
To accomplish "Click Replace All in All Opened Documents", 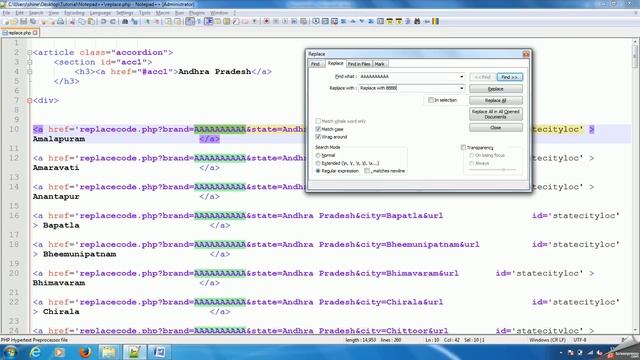I will click(496, 114).
